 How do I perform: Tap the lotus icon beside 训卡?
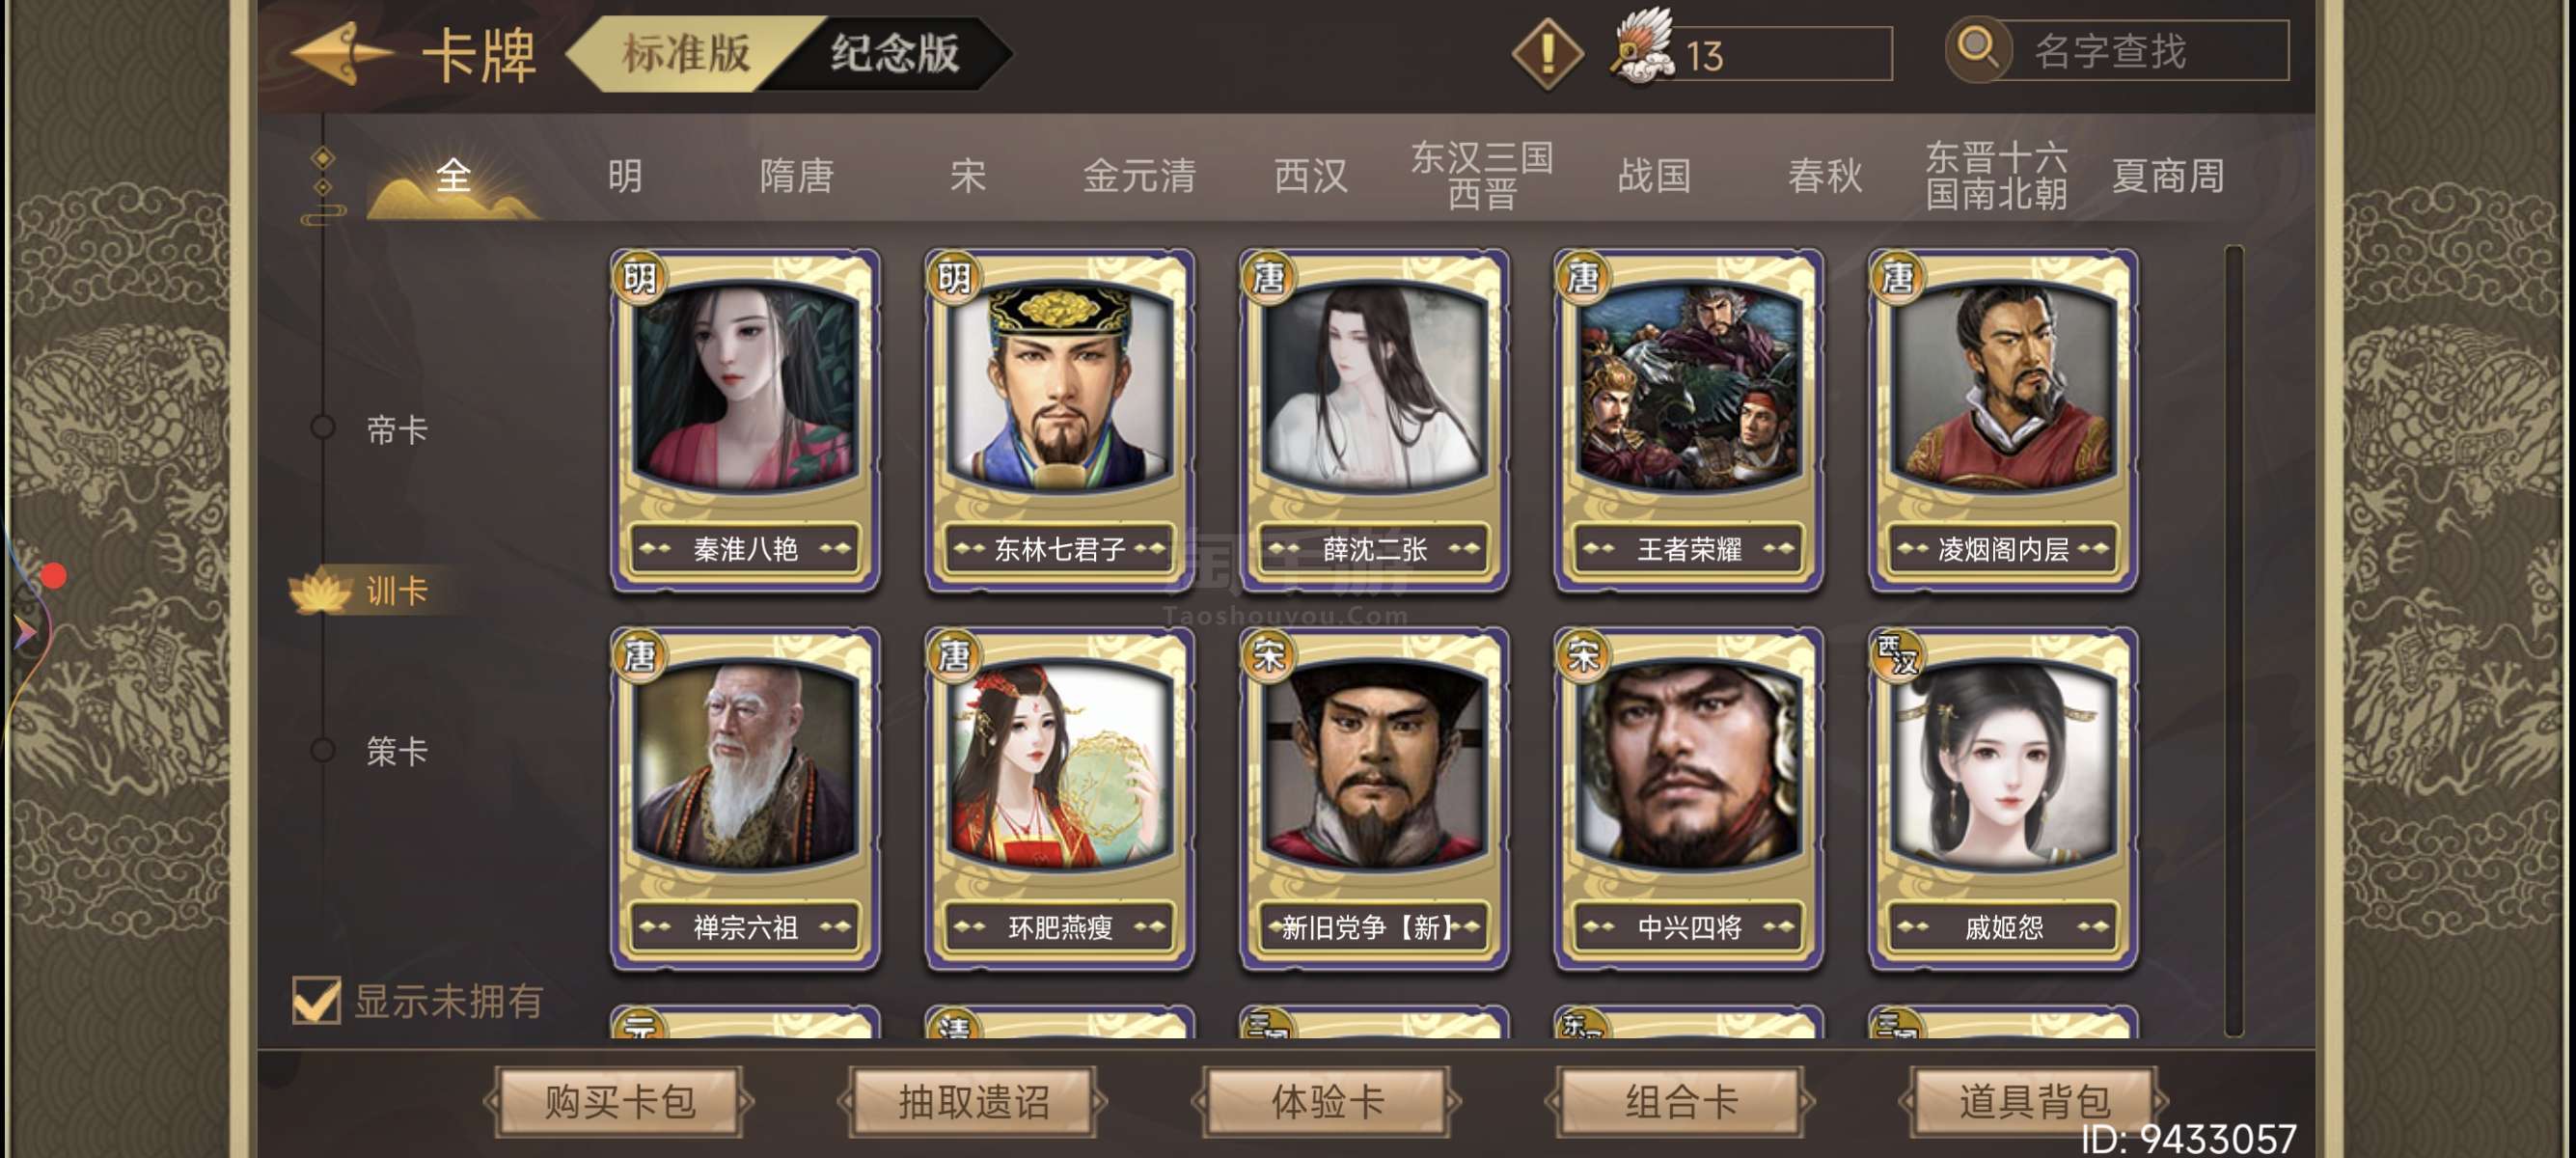tap(320, 590)
